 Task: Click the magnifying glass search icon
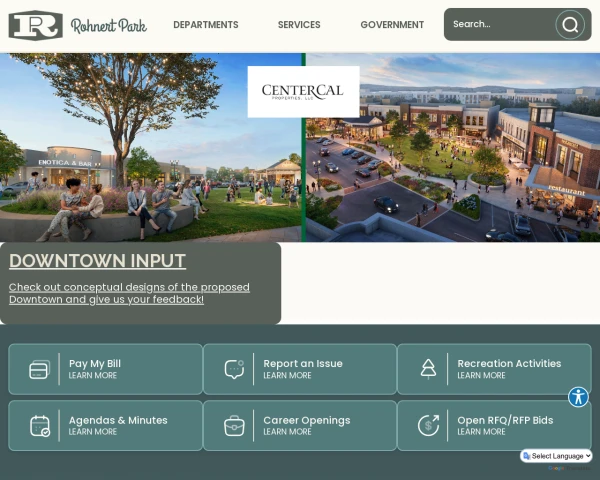point(570,25)
